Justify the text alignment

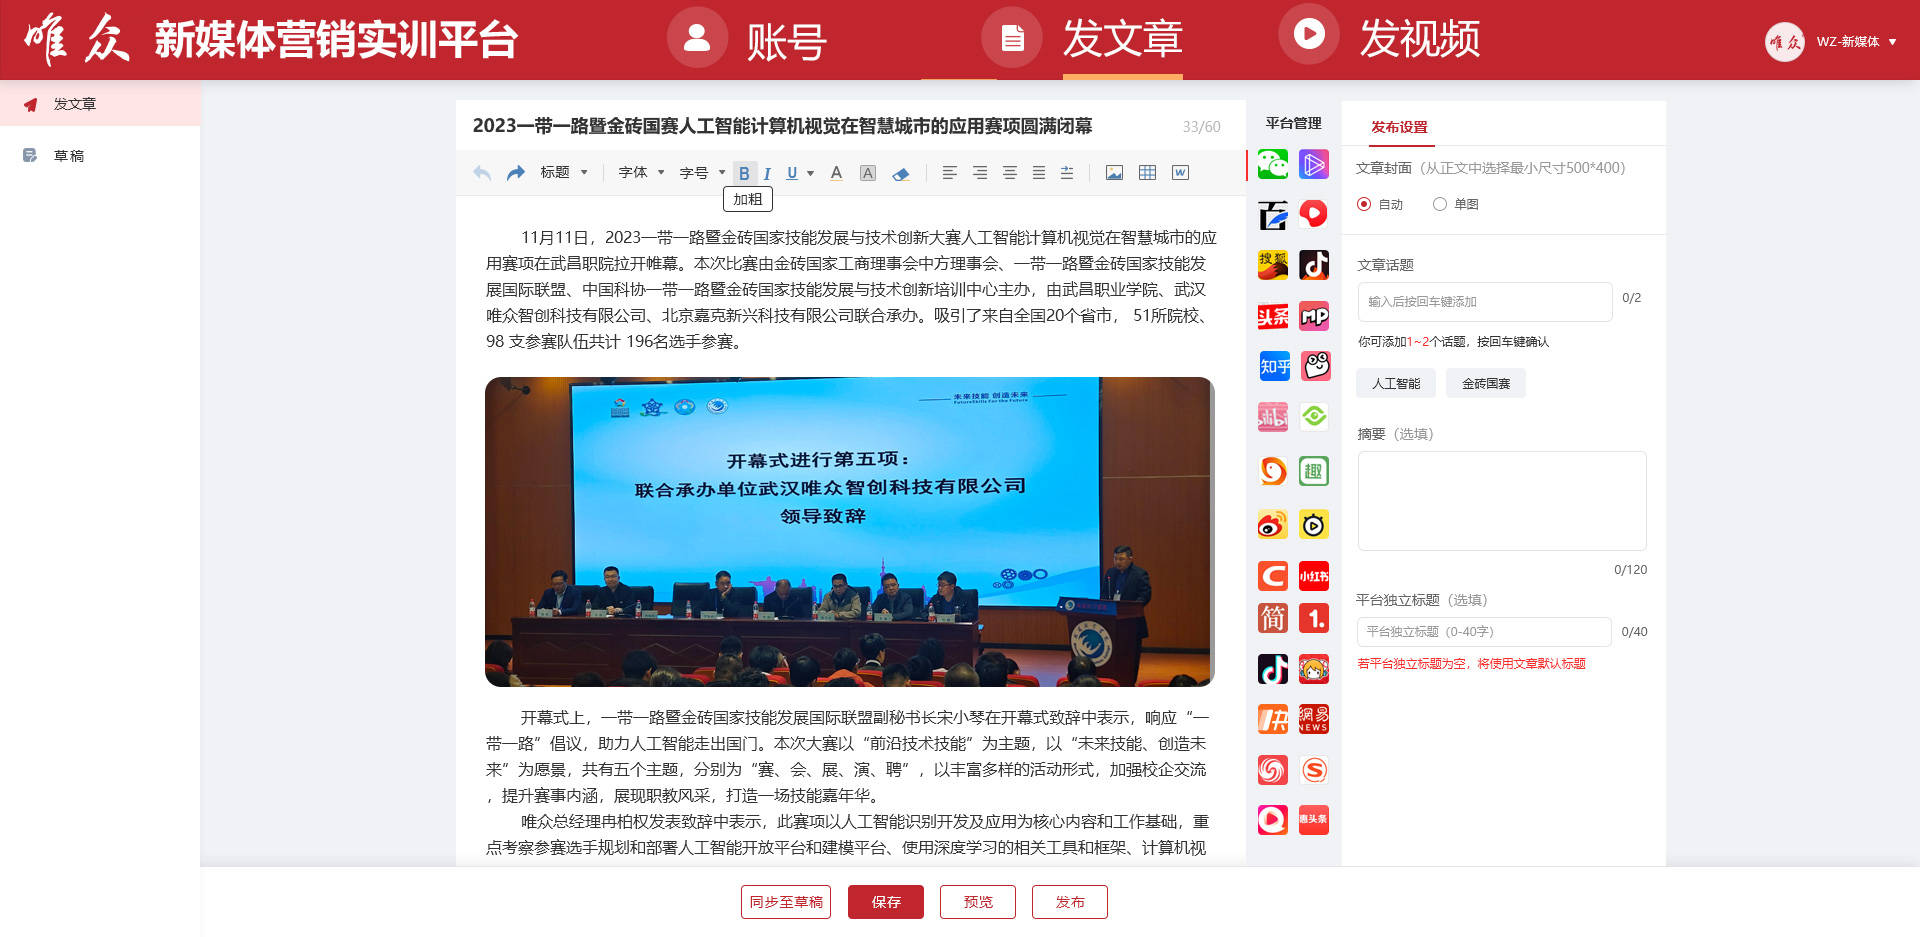click(1039, 173)
